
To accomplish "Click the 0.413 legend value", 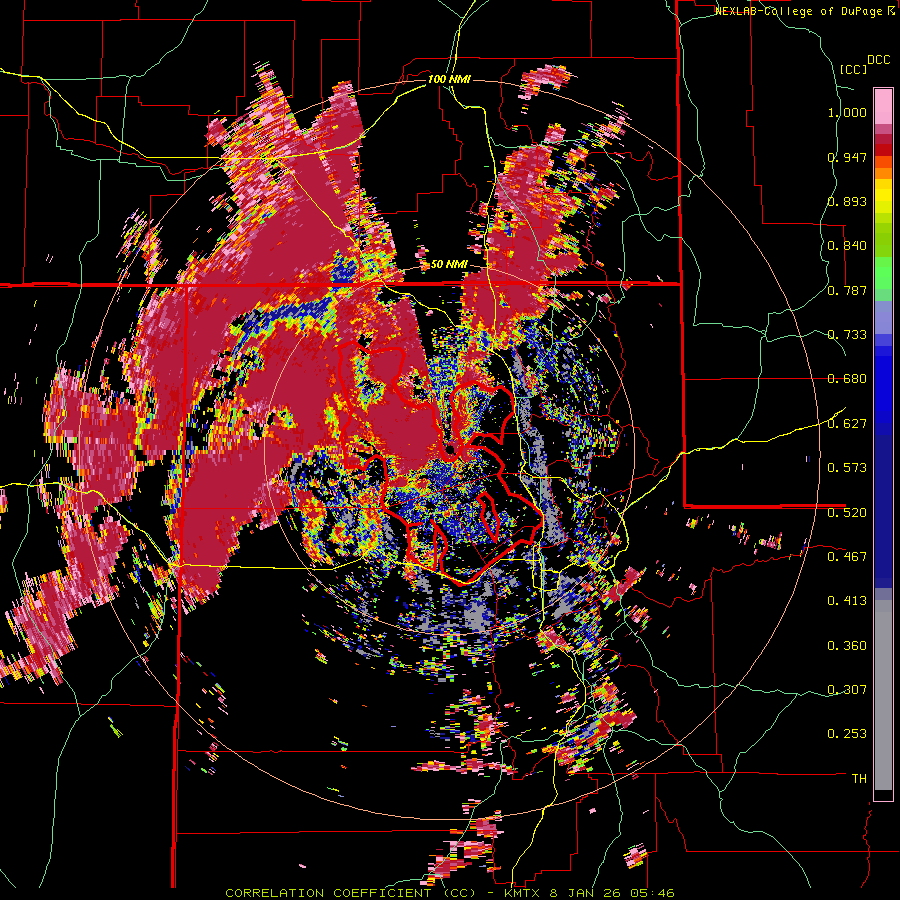I will coord(847,601).
